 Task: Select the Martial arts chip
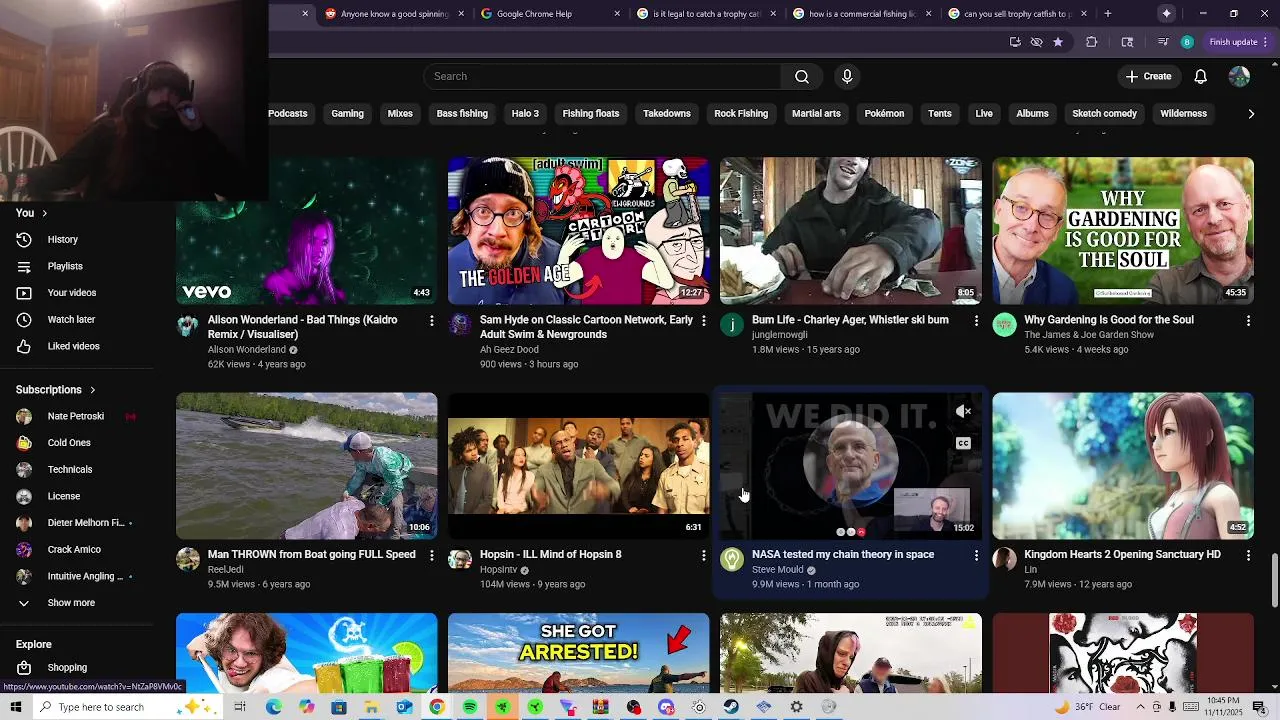[x=816, y=114]
